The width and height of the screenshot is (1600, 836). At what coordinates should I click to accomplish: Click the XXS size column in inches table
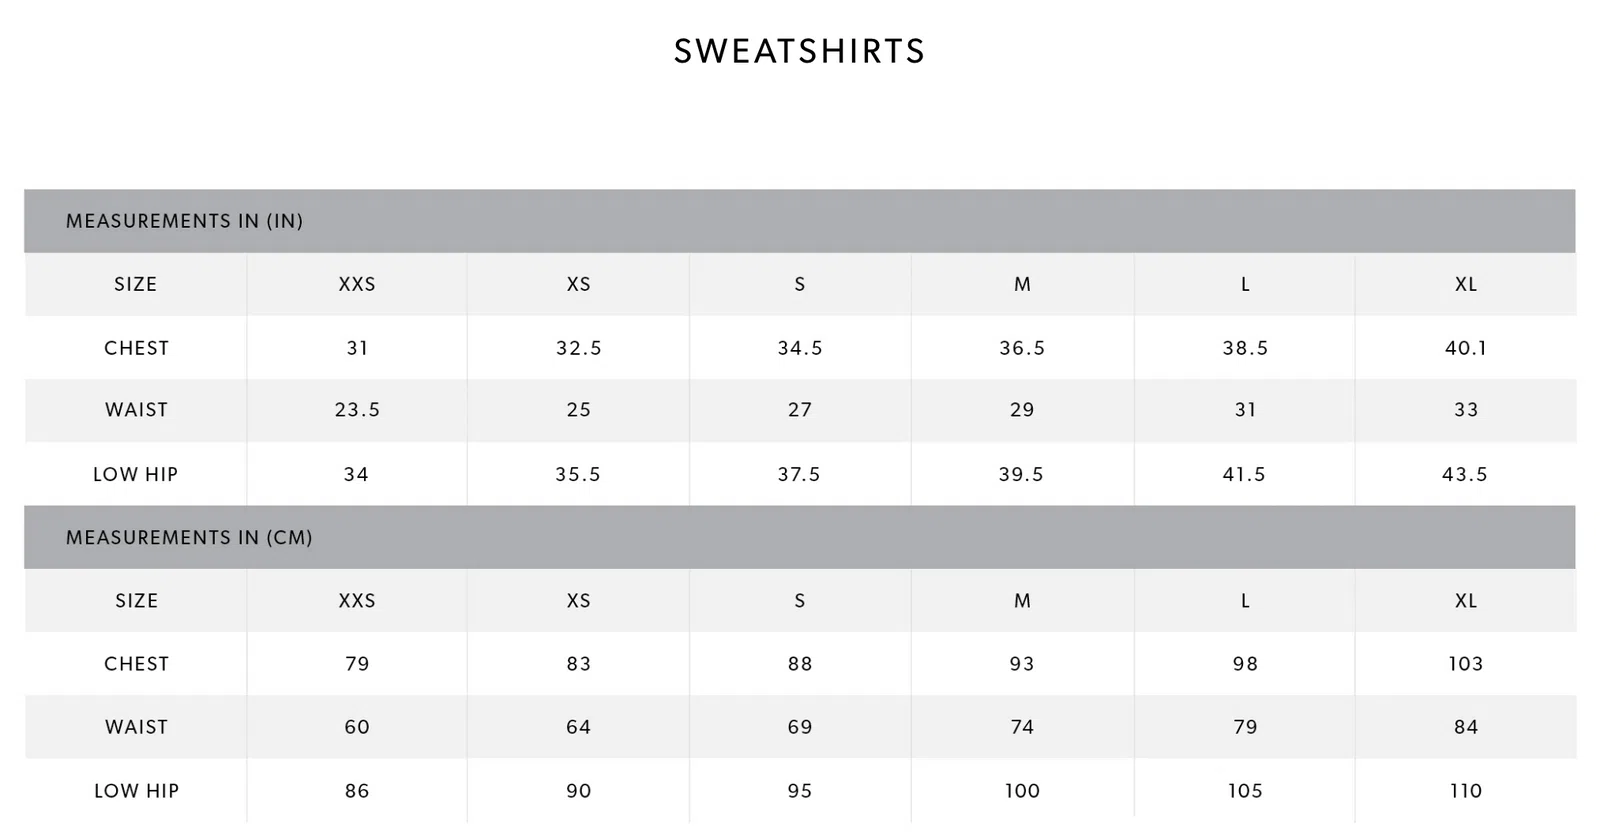pyautogui.click(x=357, y=285)
